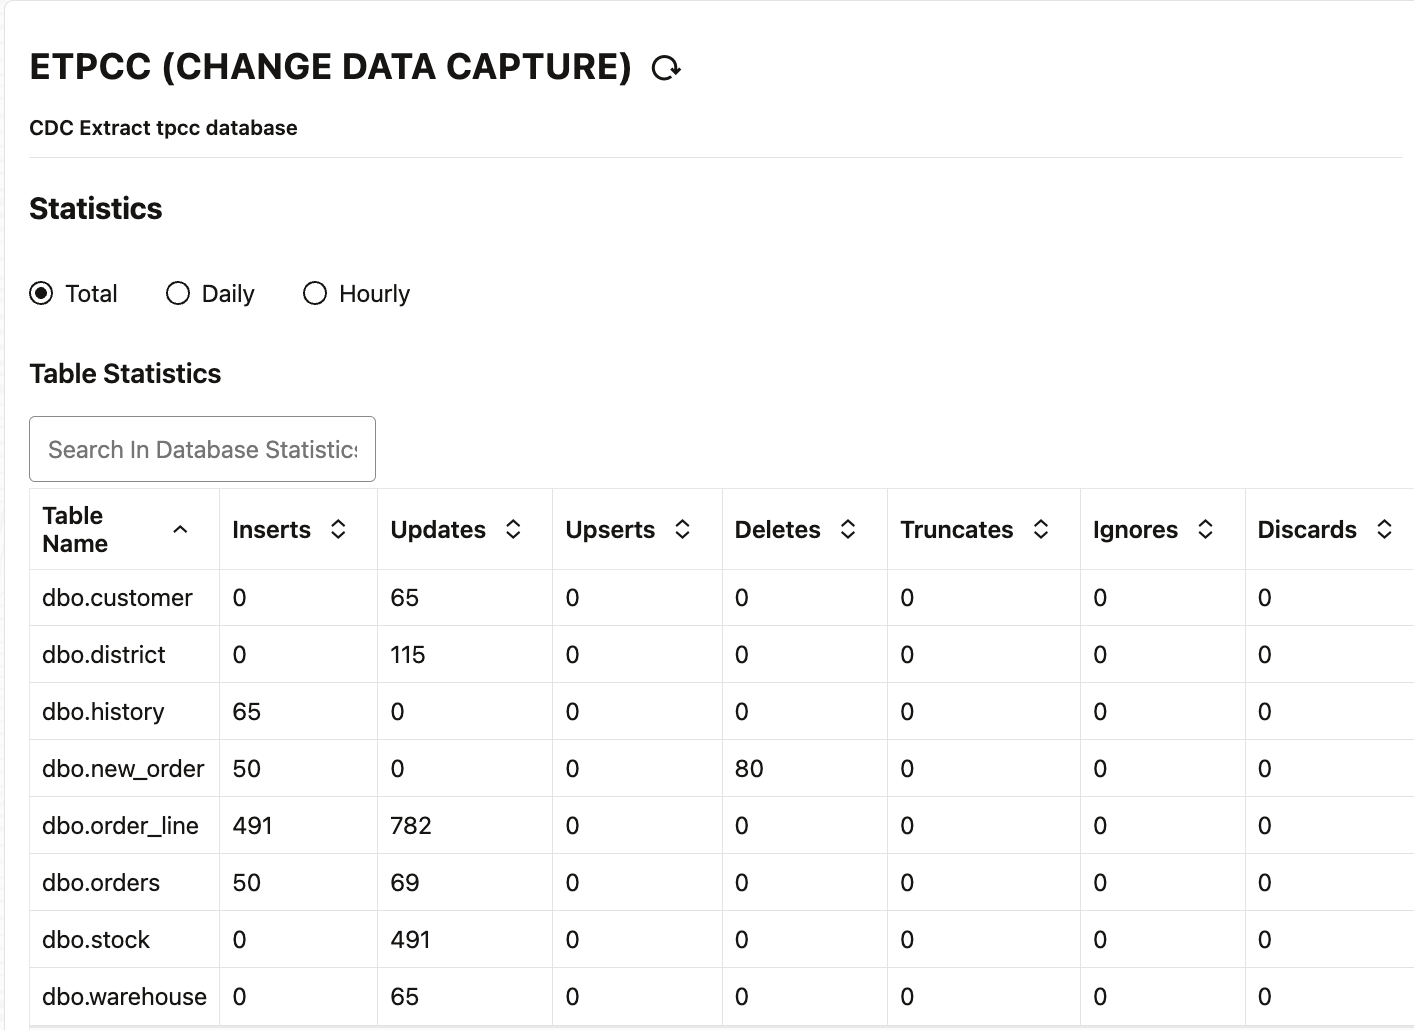Image resolution: width=1414 pixels, height=1030 pixels.
Task: Click the Inserts column header label
Action: point(271,530)
